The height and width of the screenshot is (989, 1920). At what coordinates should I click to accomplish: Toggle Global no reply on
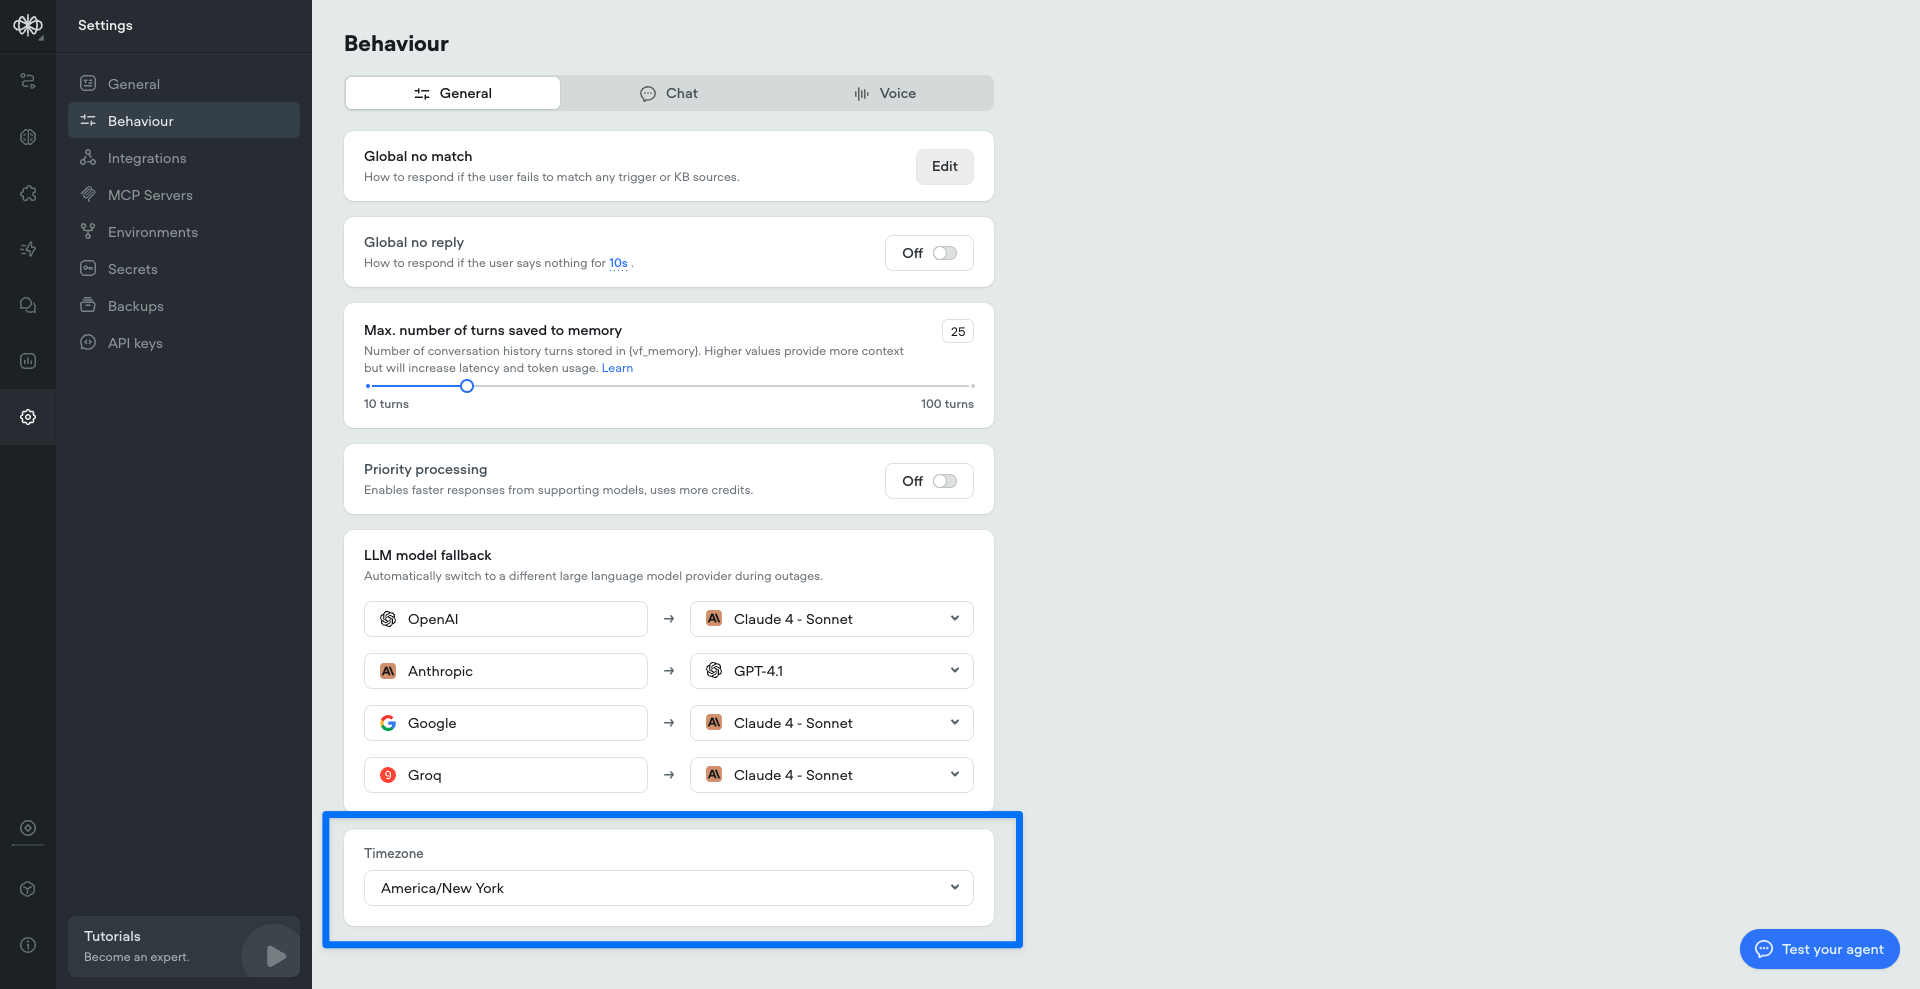tap(945, 253)
